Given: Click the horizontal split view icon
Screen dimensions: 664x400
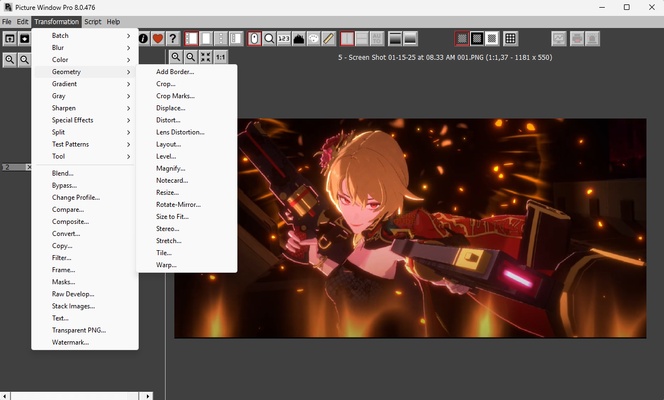Looking at the screenshot, I should [362, 39].
